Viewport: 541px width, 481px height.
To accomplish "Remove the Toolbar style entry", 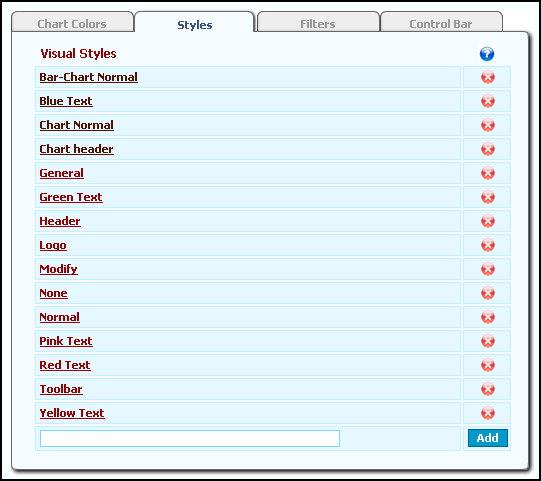I will tap(488, 389).
